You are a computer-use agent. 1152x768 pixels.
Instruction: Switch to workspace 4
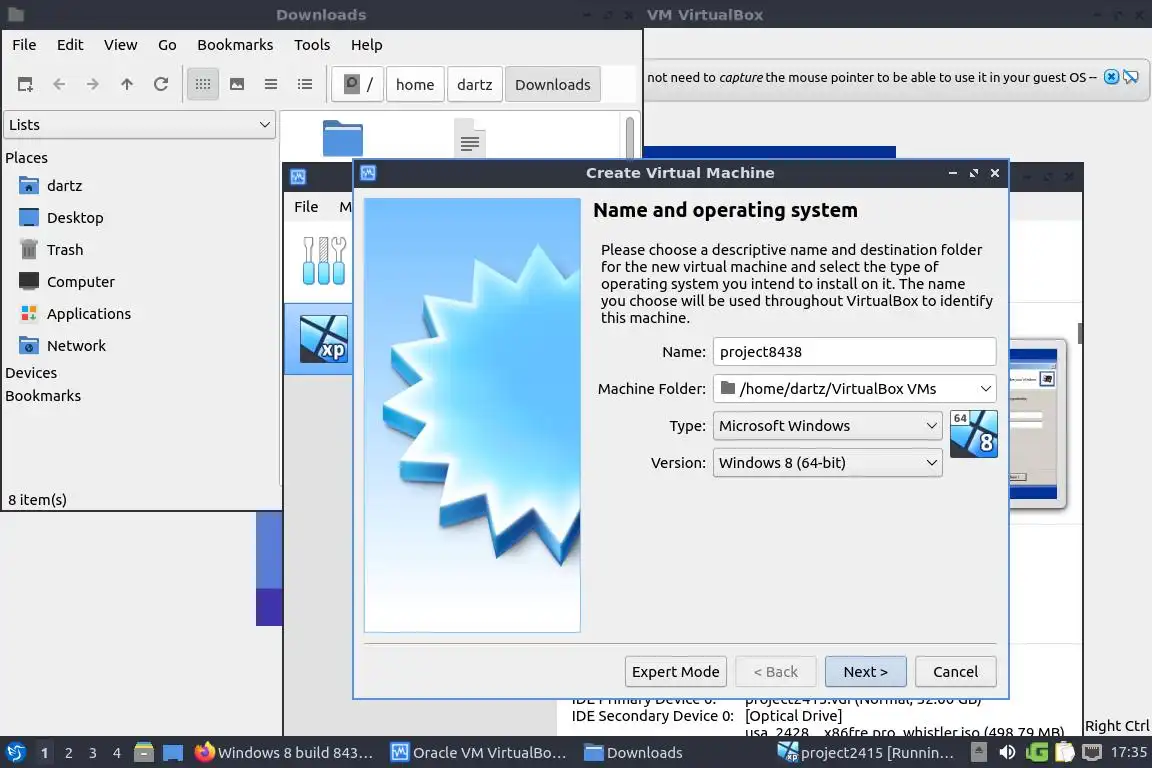point(117,753)
